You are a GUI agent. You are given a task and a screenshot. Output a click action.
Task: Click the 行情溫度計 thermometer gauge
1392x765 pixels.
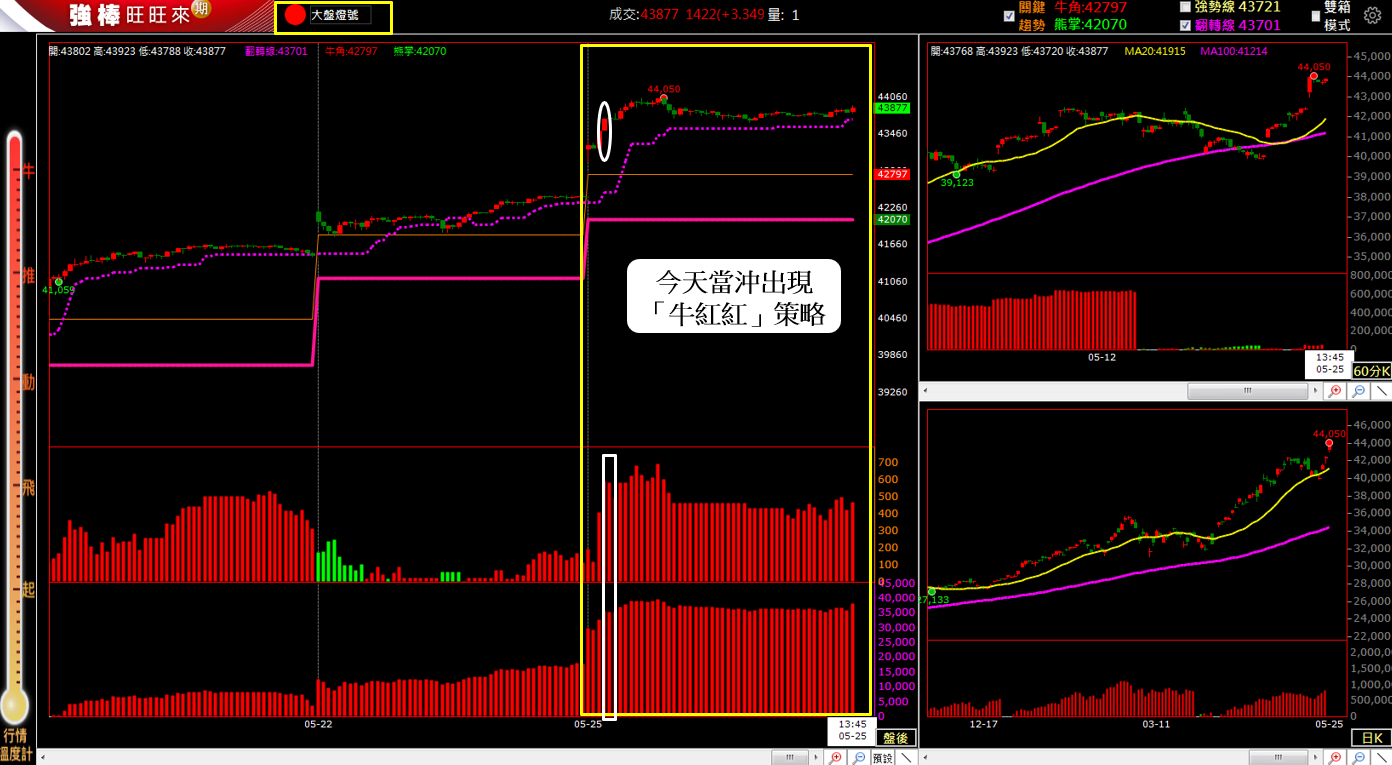[14, 425]
